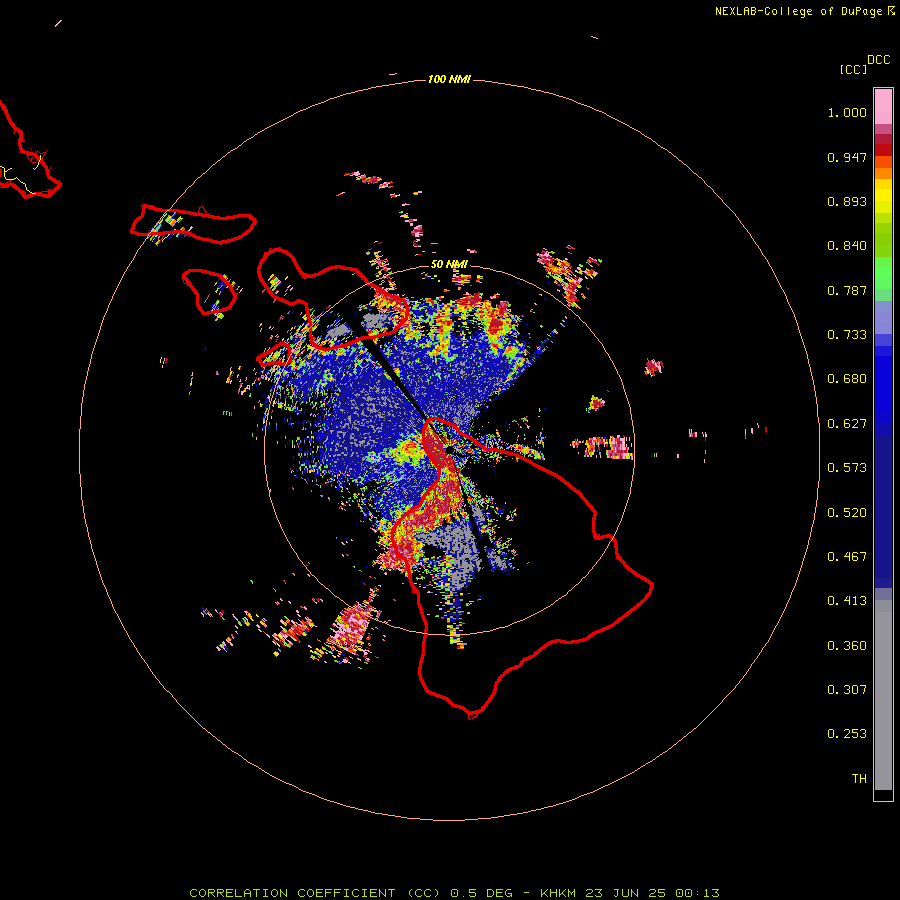This screenshot has height=900, width=900.
Task: Select the 0.840 legend value
Action: (x=847, y=246)
